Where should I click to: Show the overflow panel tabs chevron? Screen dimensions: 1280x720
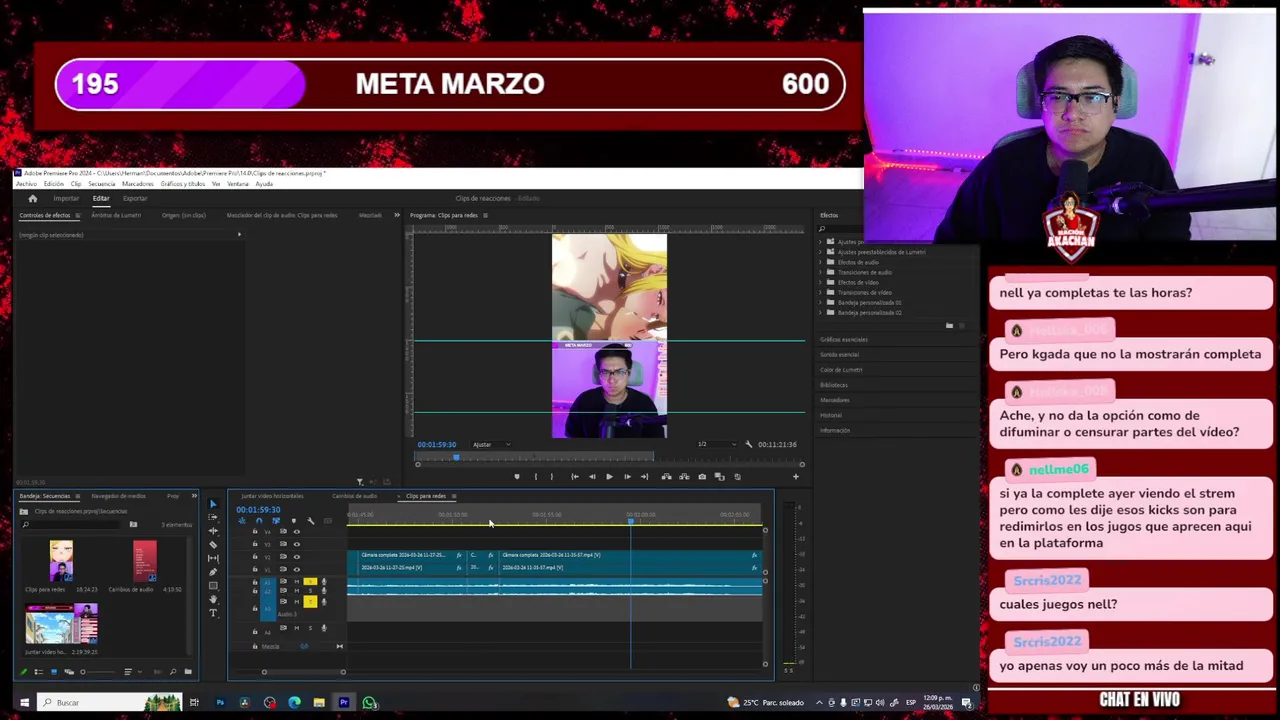tap(396, 215)
